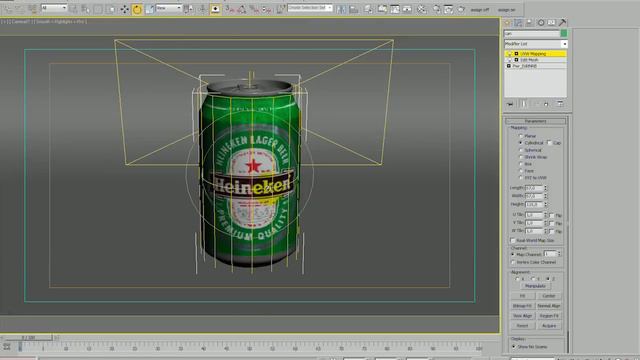Click Configure Modifier Sets icon
This screenshot has width=640, height=360.
pos(560,104)
